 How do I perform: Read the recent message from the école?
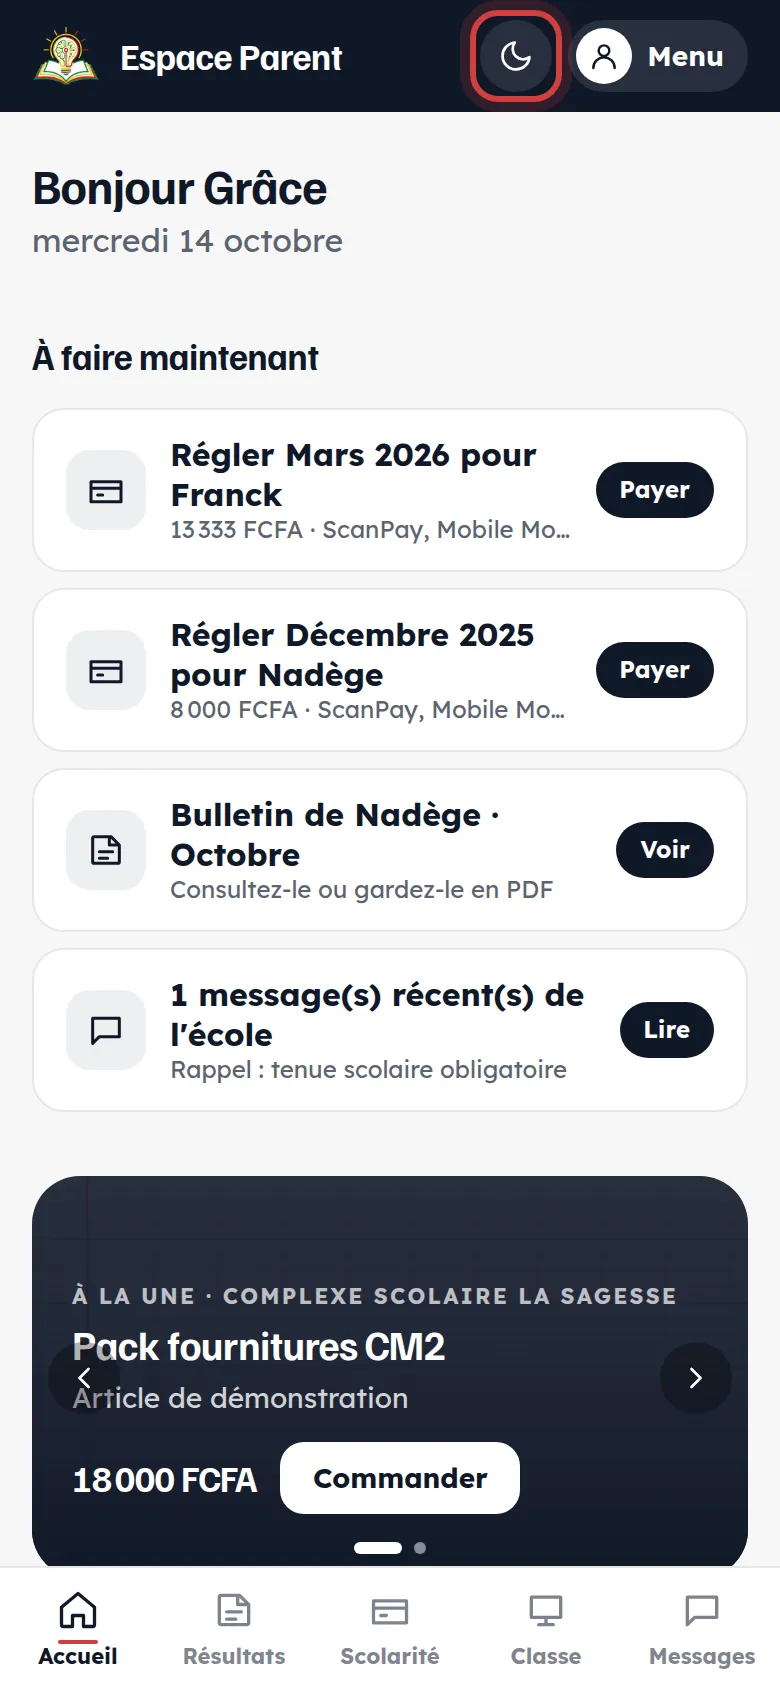[667, 1030]
